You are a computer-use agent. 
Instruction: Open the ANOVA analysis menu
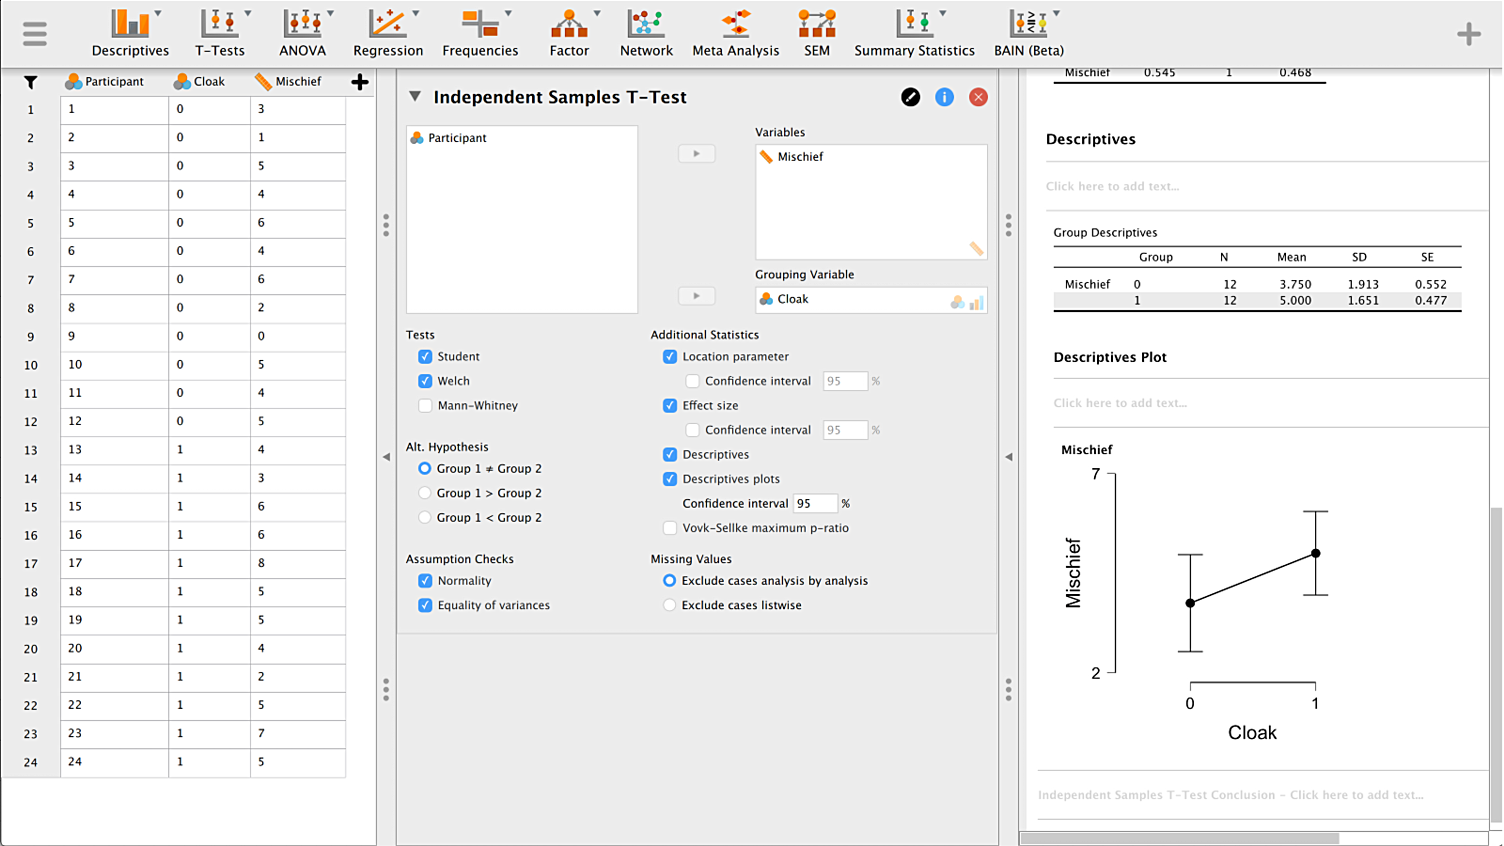tap(302, 33)
